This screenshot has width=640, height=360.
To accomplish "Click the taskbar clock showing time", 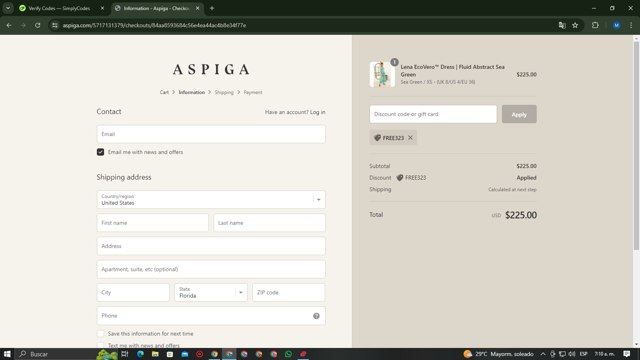I will click(604, 354).
